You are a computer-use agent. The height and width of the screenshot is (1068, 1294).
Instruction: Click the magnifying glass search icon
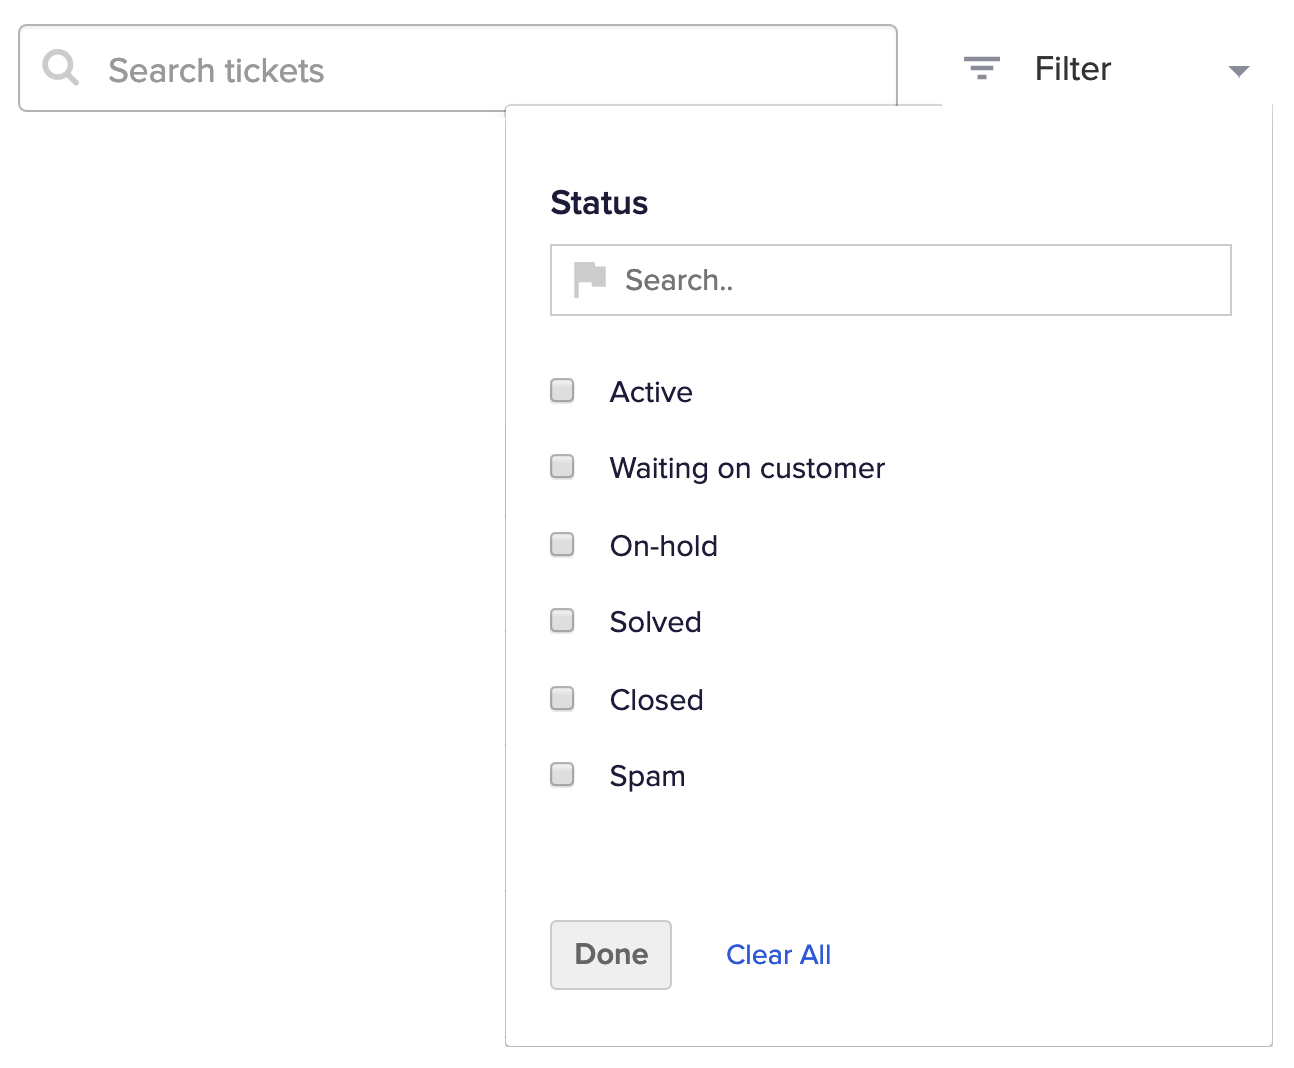pyautogui.click(x=61, y=68)
